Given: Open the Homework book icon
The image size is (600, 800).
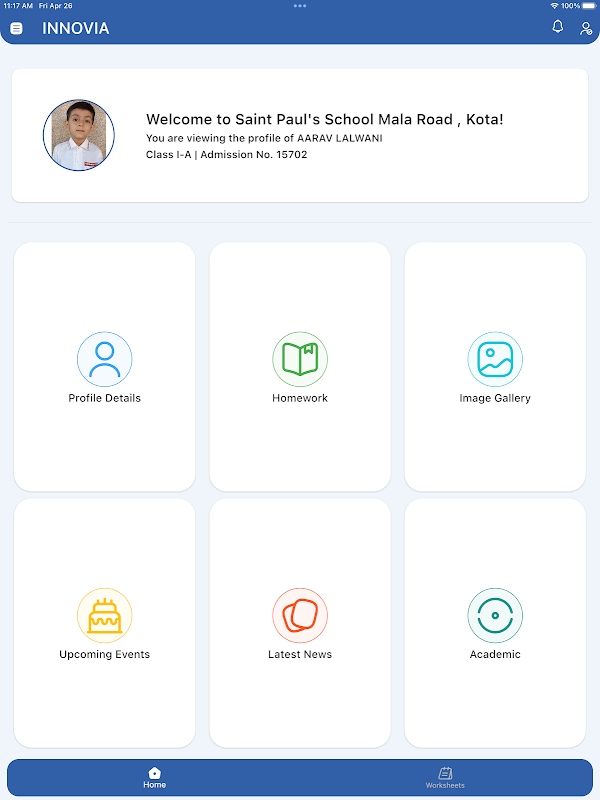Looking at the screenshot, I should 300,359.
